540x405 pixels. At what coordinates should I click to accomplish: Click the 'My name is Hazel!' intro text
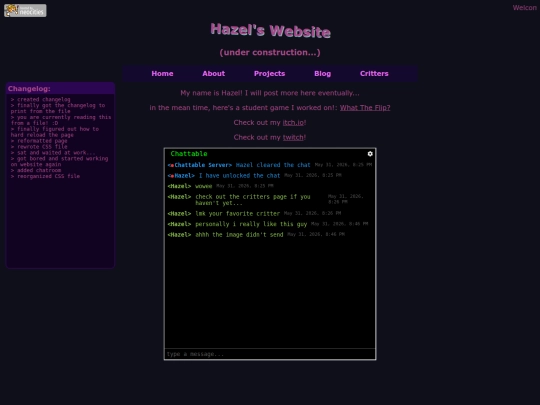(270, 93)
